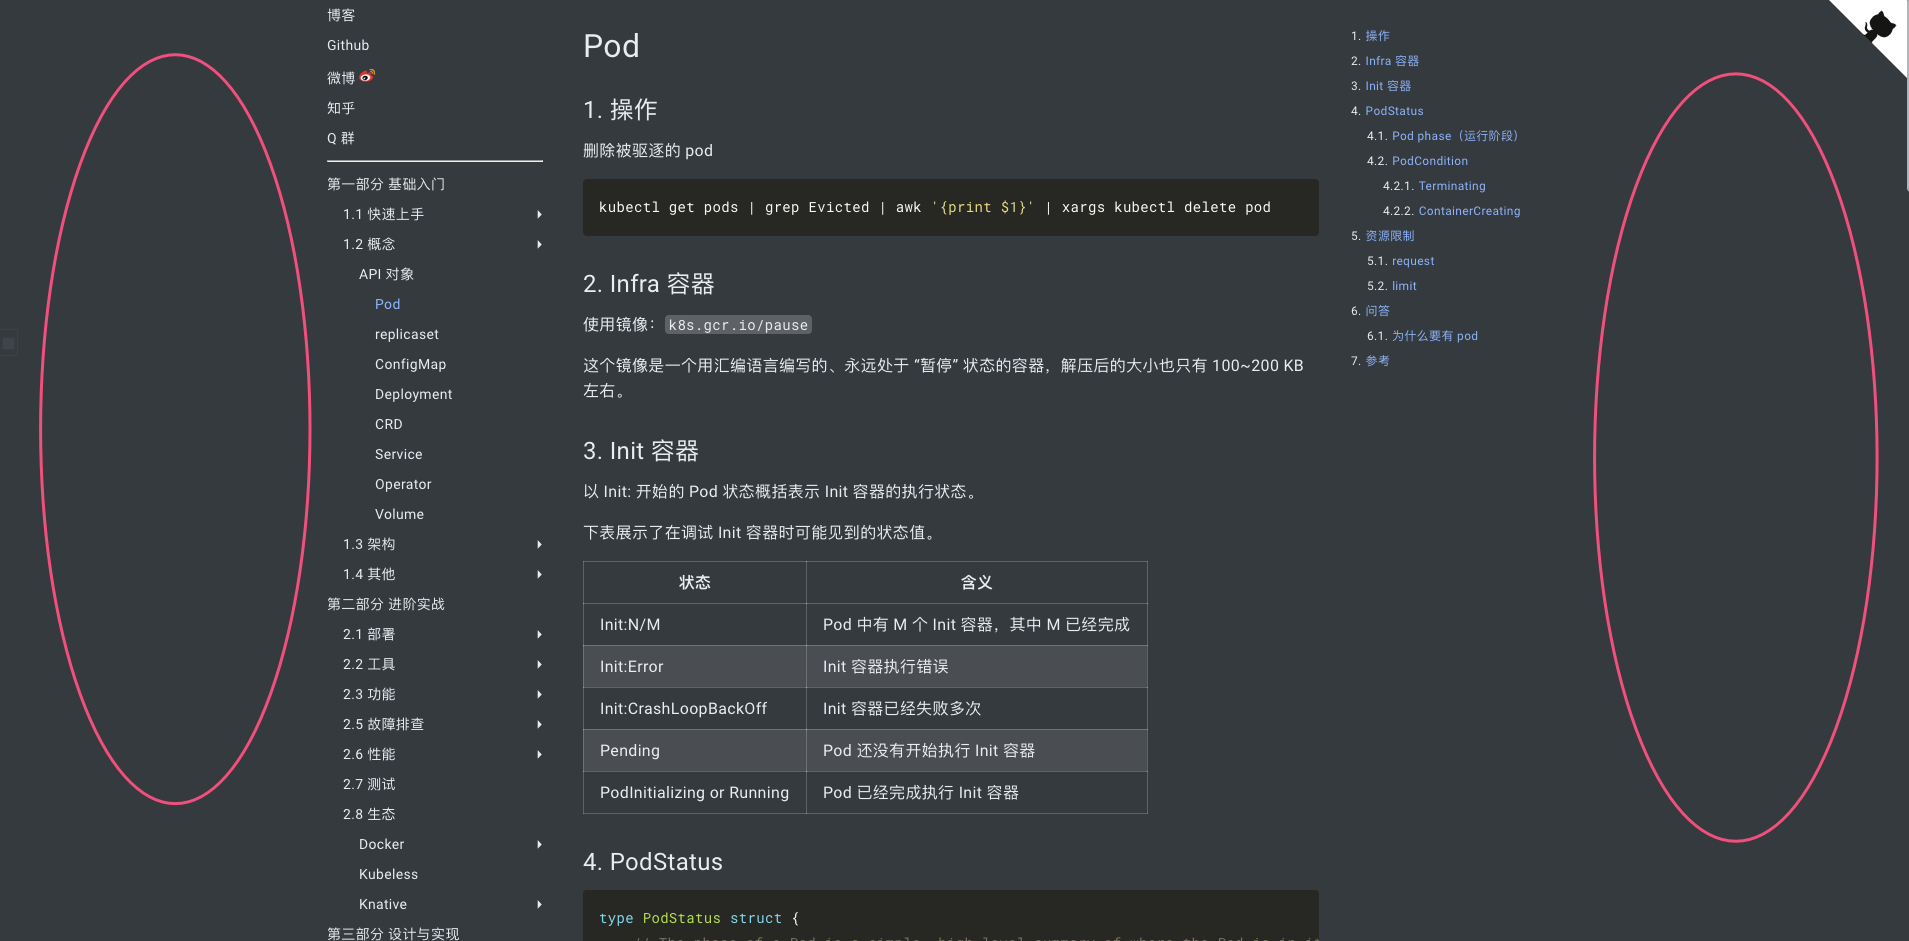
Task: Expand the 2.1 部署 section arrow
Action: coord(539,634)
